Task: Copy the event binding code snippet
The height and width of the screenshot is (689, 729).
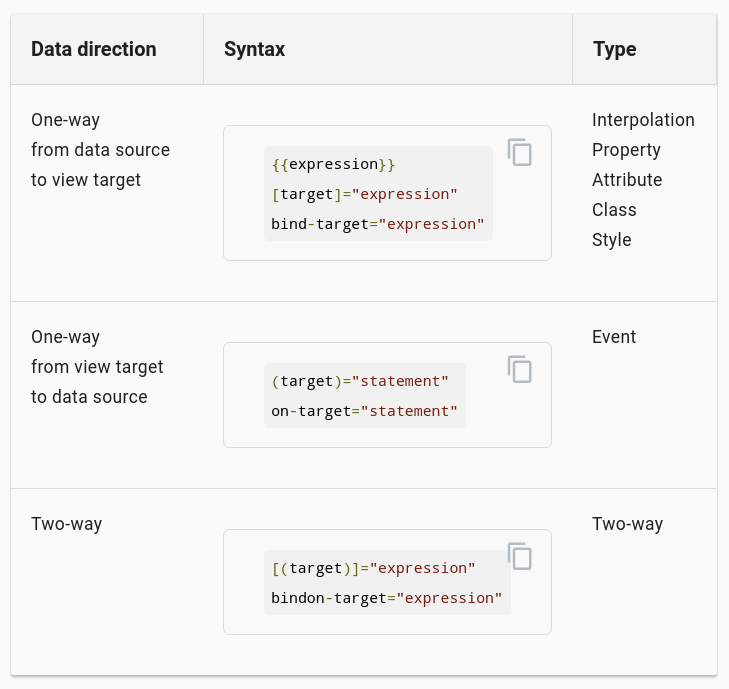Action: click(x=519, y=369)
